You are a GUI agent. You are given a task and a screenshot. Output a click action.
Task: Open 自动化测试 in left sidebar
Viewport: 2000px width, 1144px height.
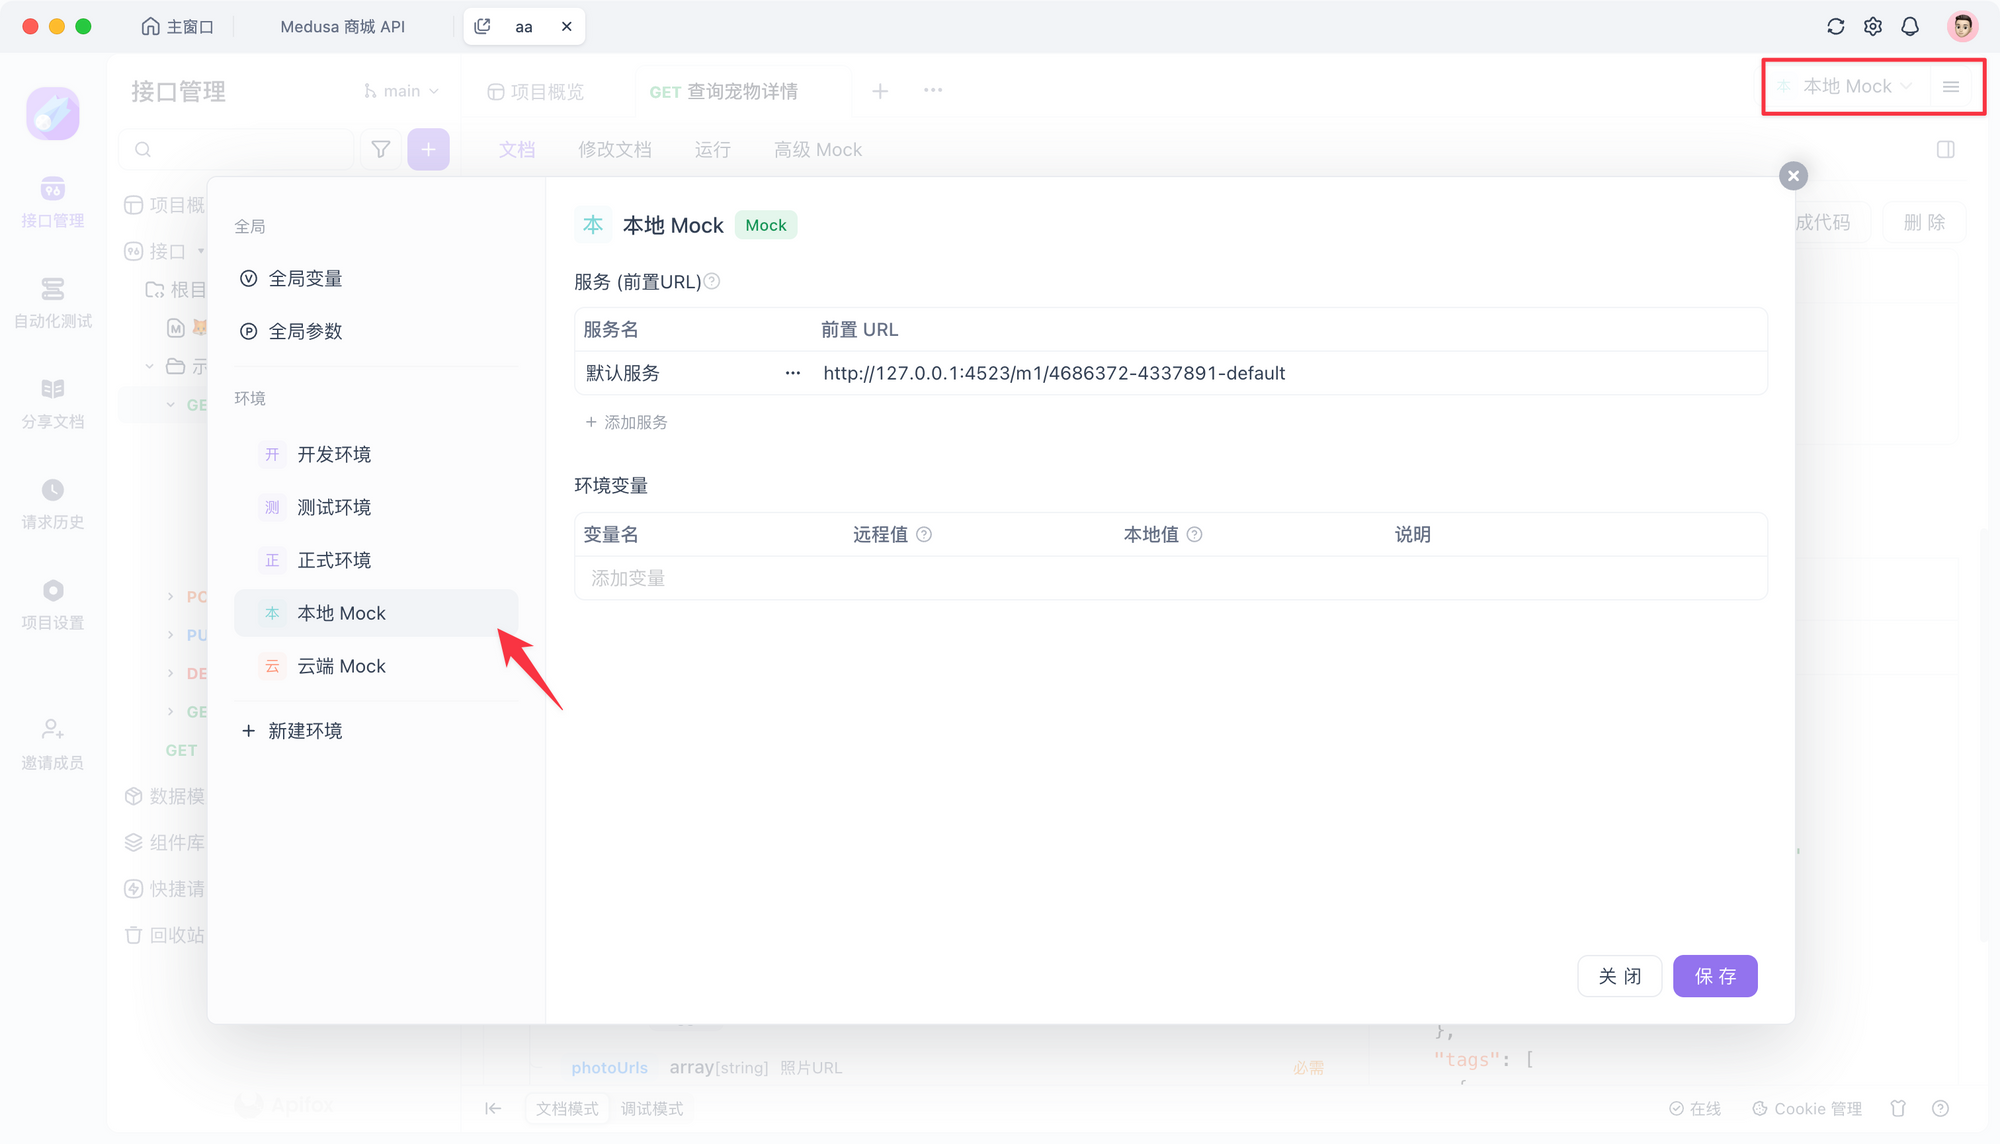[53, 304]
